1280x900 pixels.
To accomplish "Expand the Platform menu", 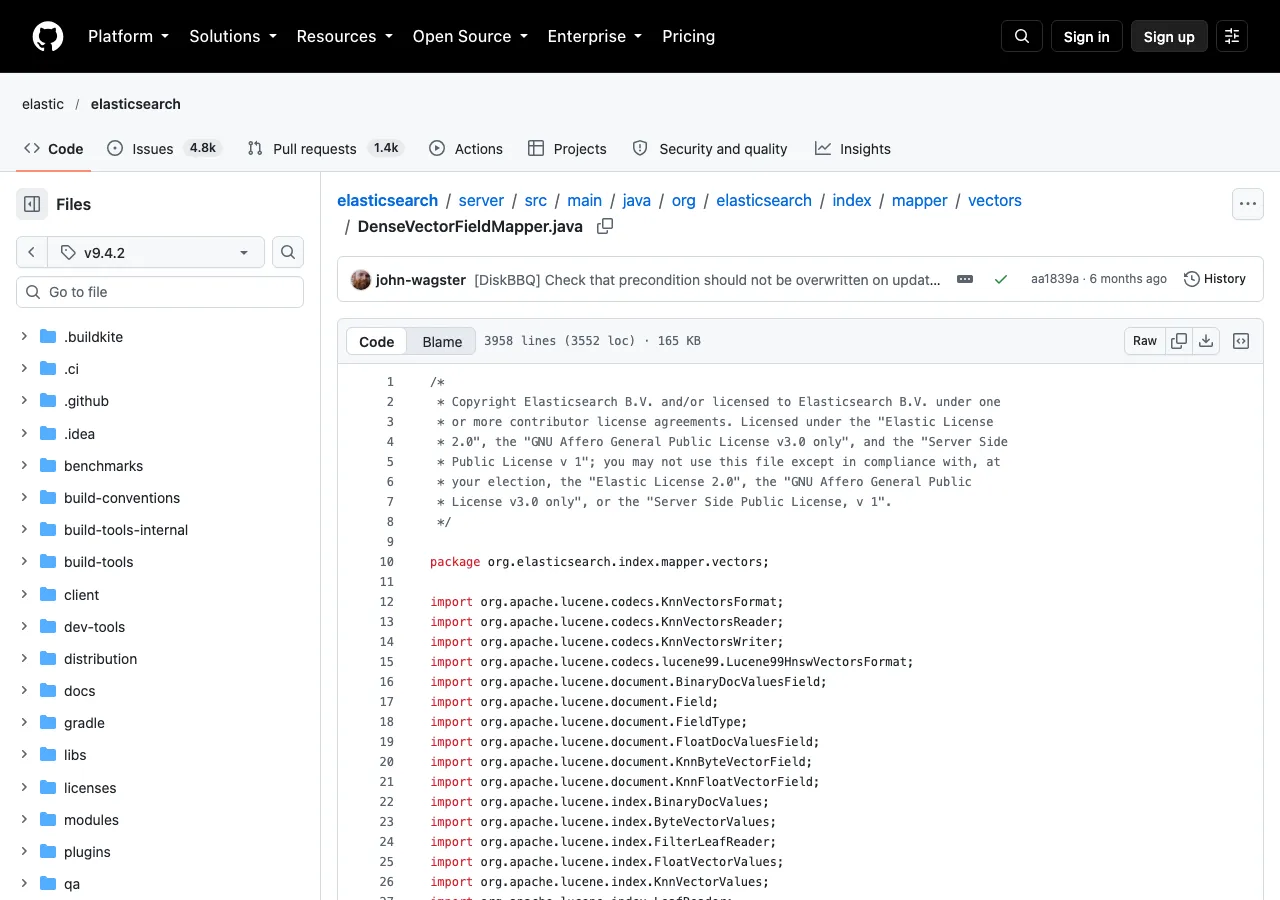I will (x=128, y=36).
